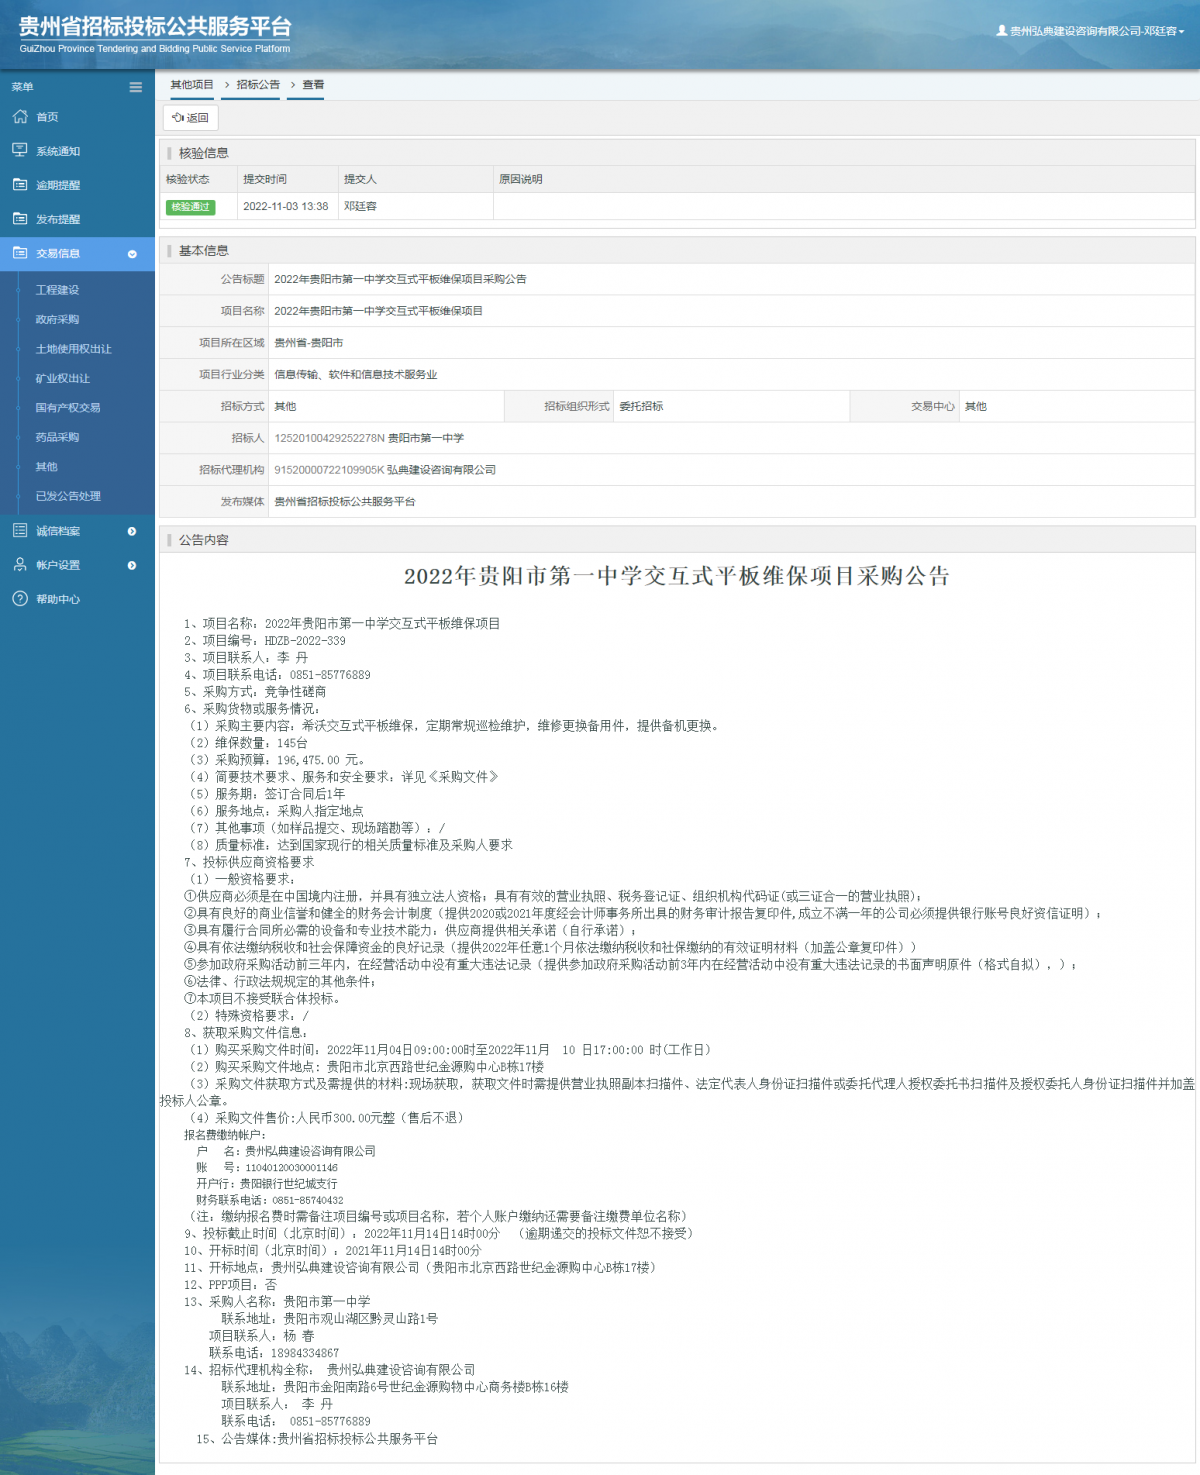Click 委托招标 organization form value
The image size is (1200, 1475).
click(x=641, y=406)
